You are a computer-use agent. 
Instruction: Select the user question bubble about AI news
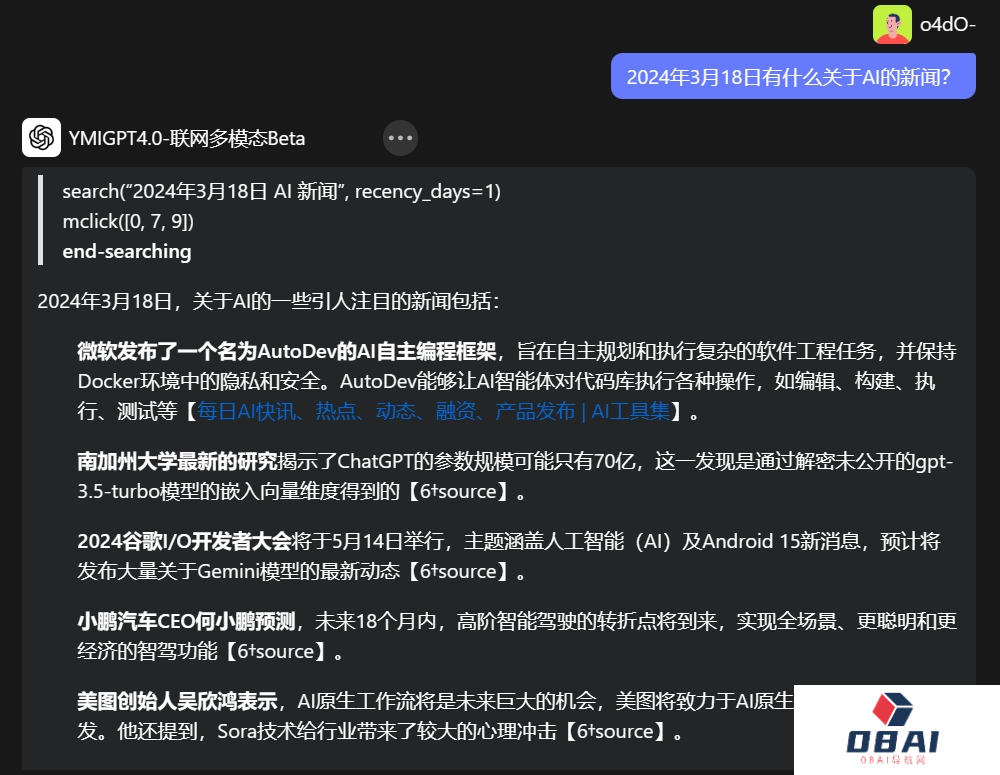click(793, 75)
